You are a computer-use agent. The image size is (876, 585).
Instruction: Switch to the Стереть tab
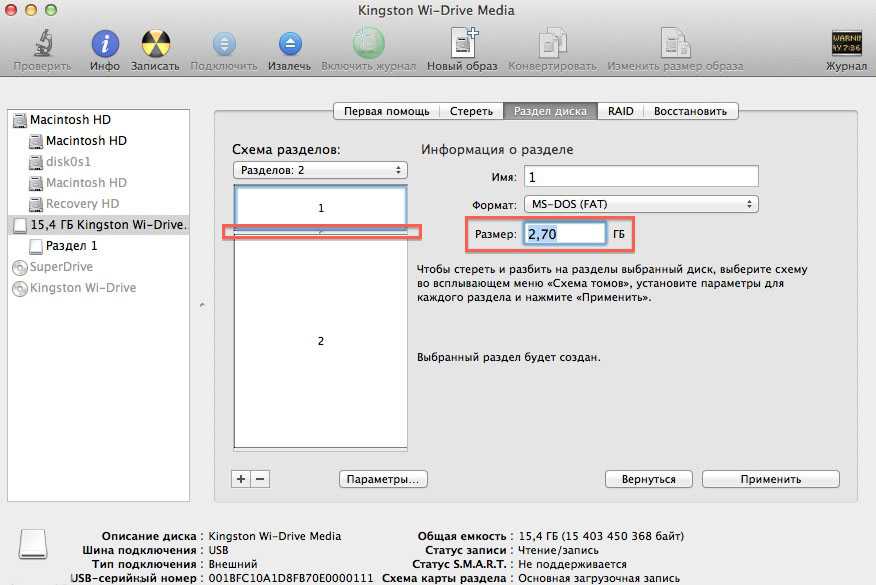(472, 111)
